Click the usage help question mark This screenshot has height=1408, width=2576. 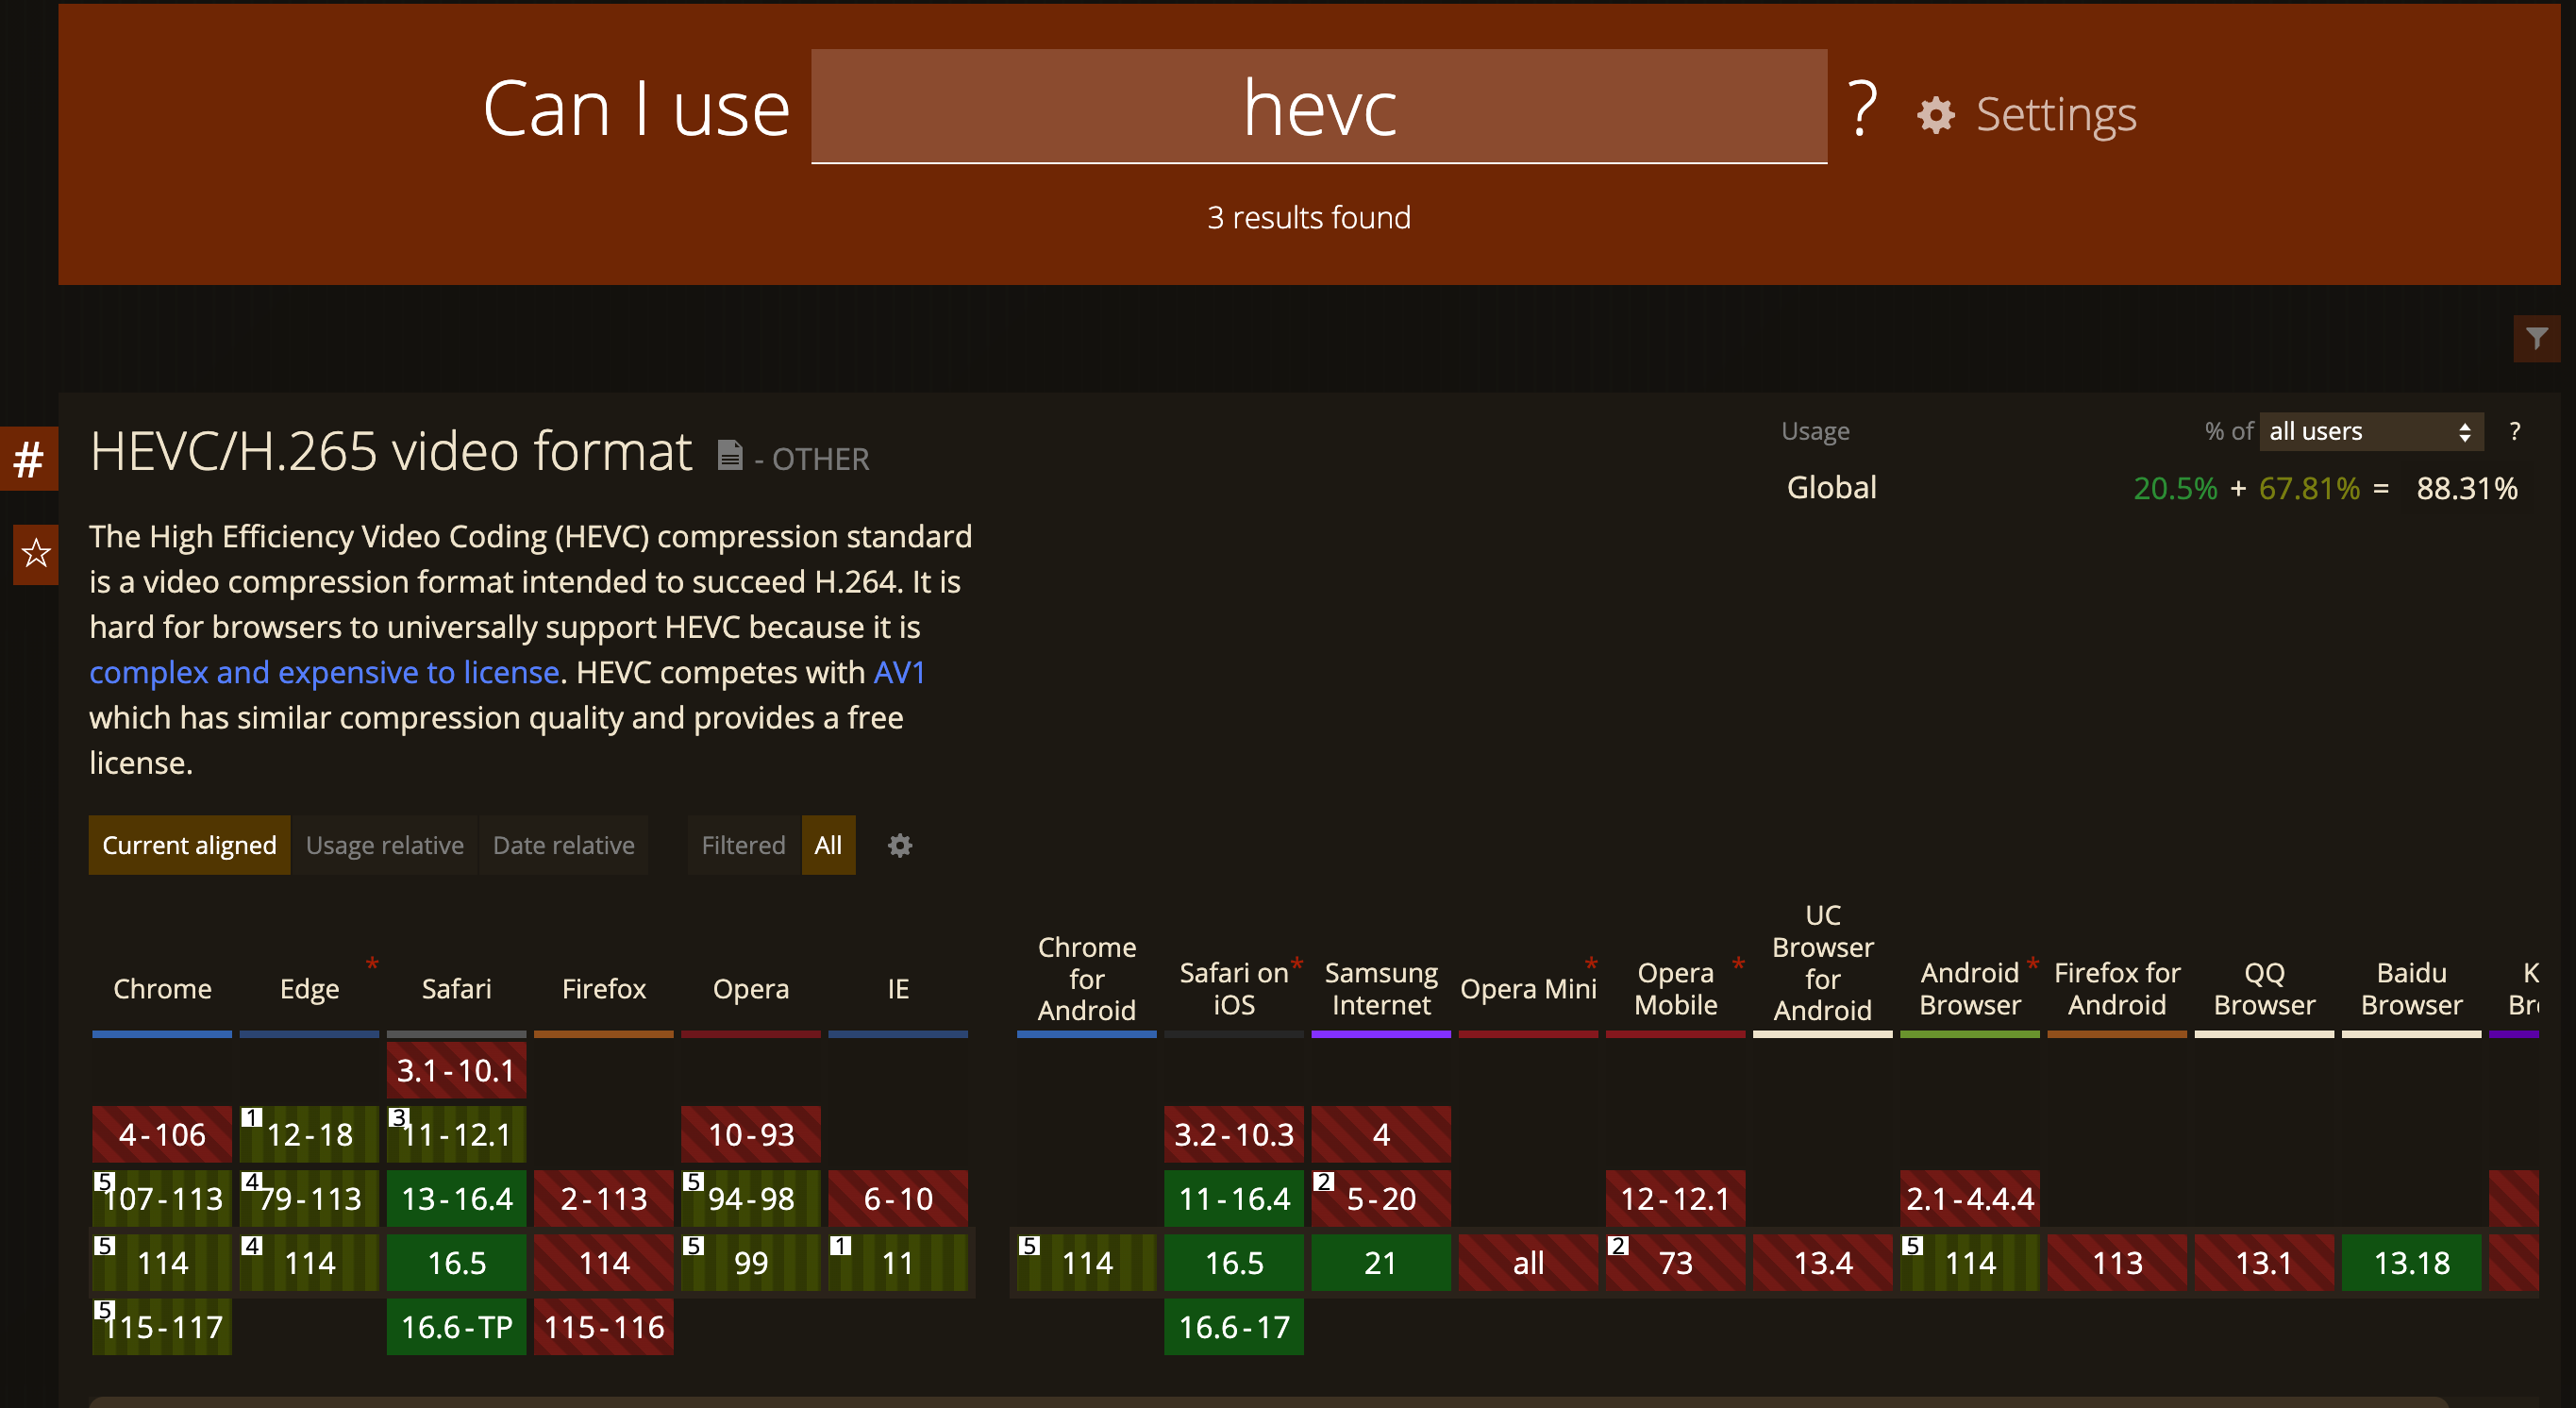tap(2515, 431)
